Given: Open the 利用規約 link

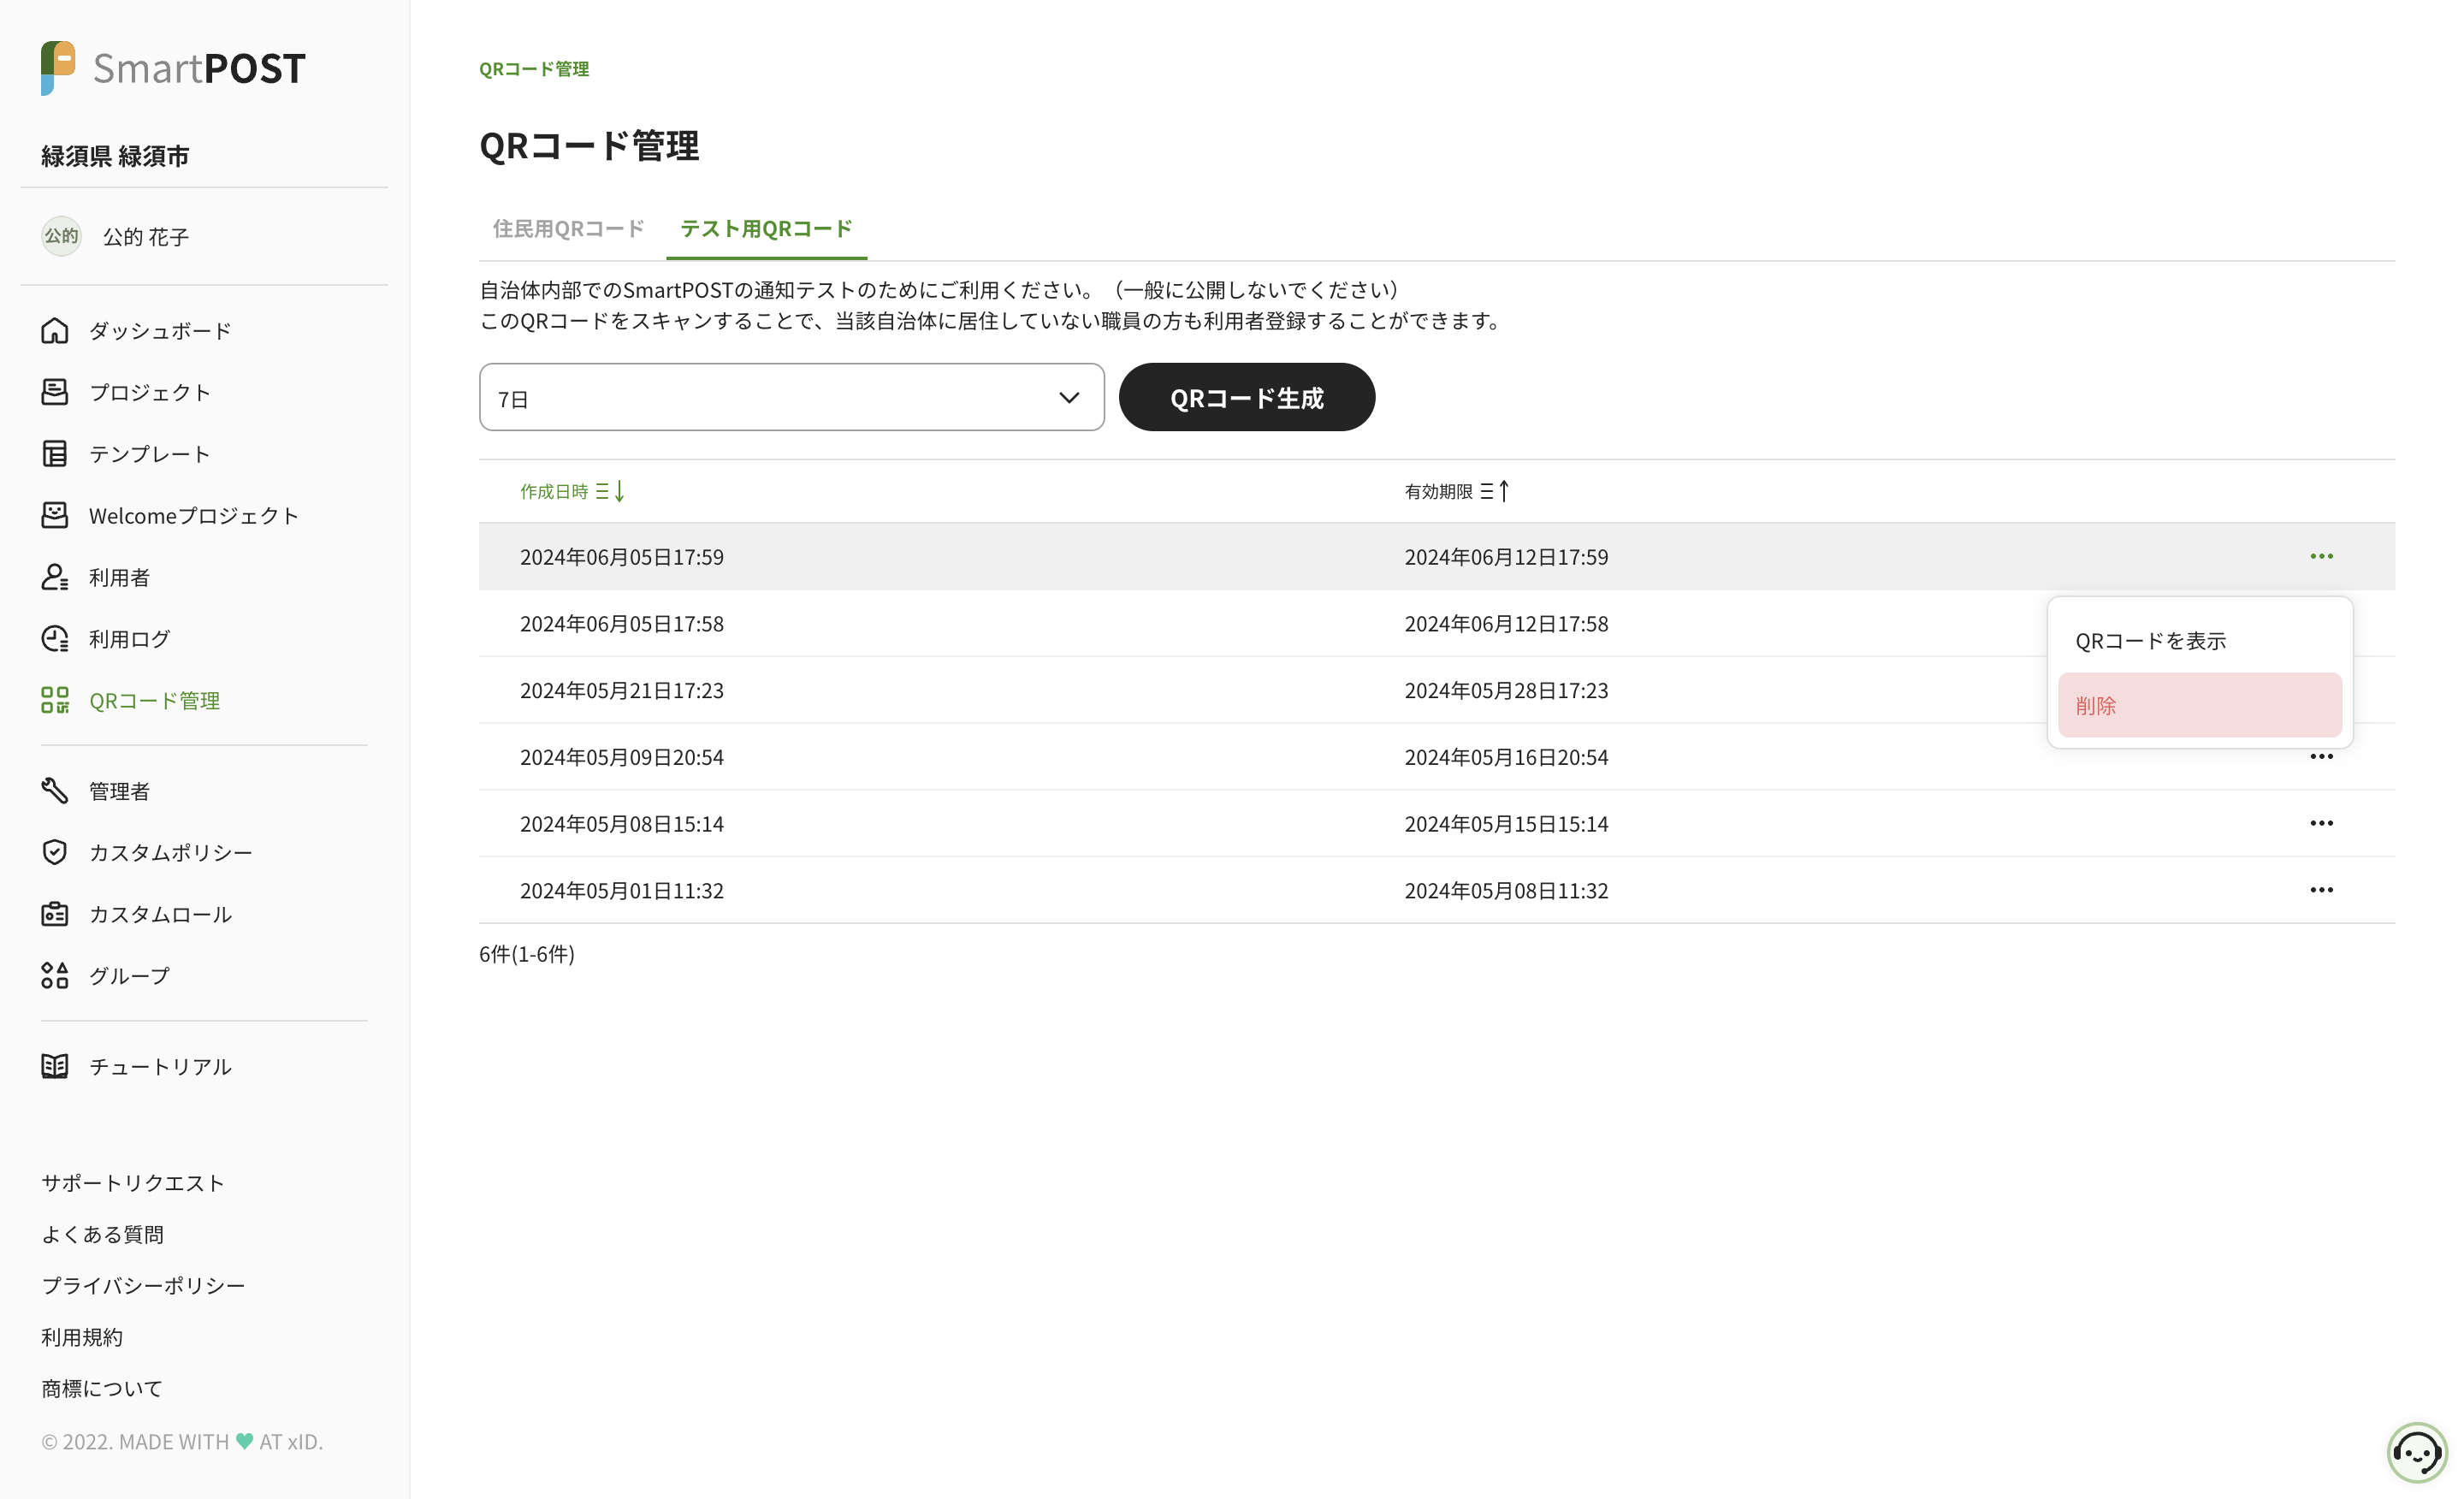Looking at the screenshot, I should (x=81, y=1337).
